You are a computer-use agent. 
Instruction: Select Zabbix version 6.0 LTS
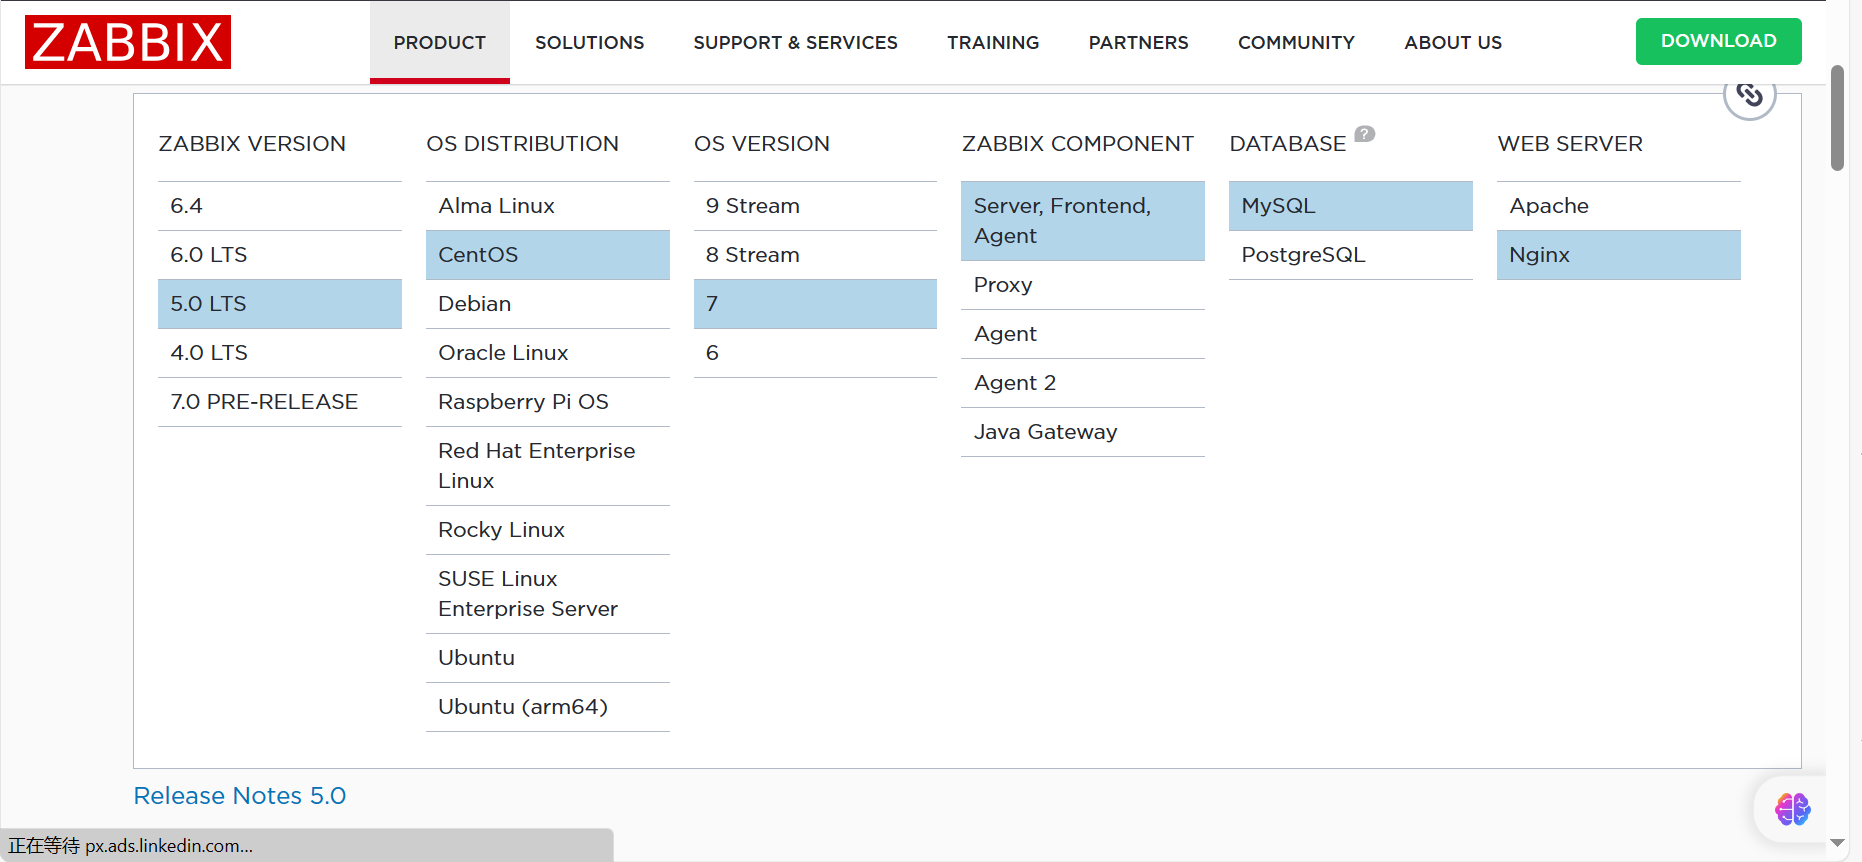point(280,255)
